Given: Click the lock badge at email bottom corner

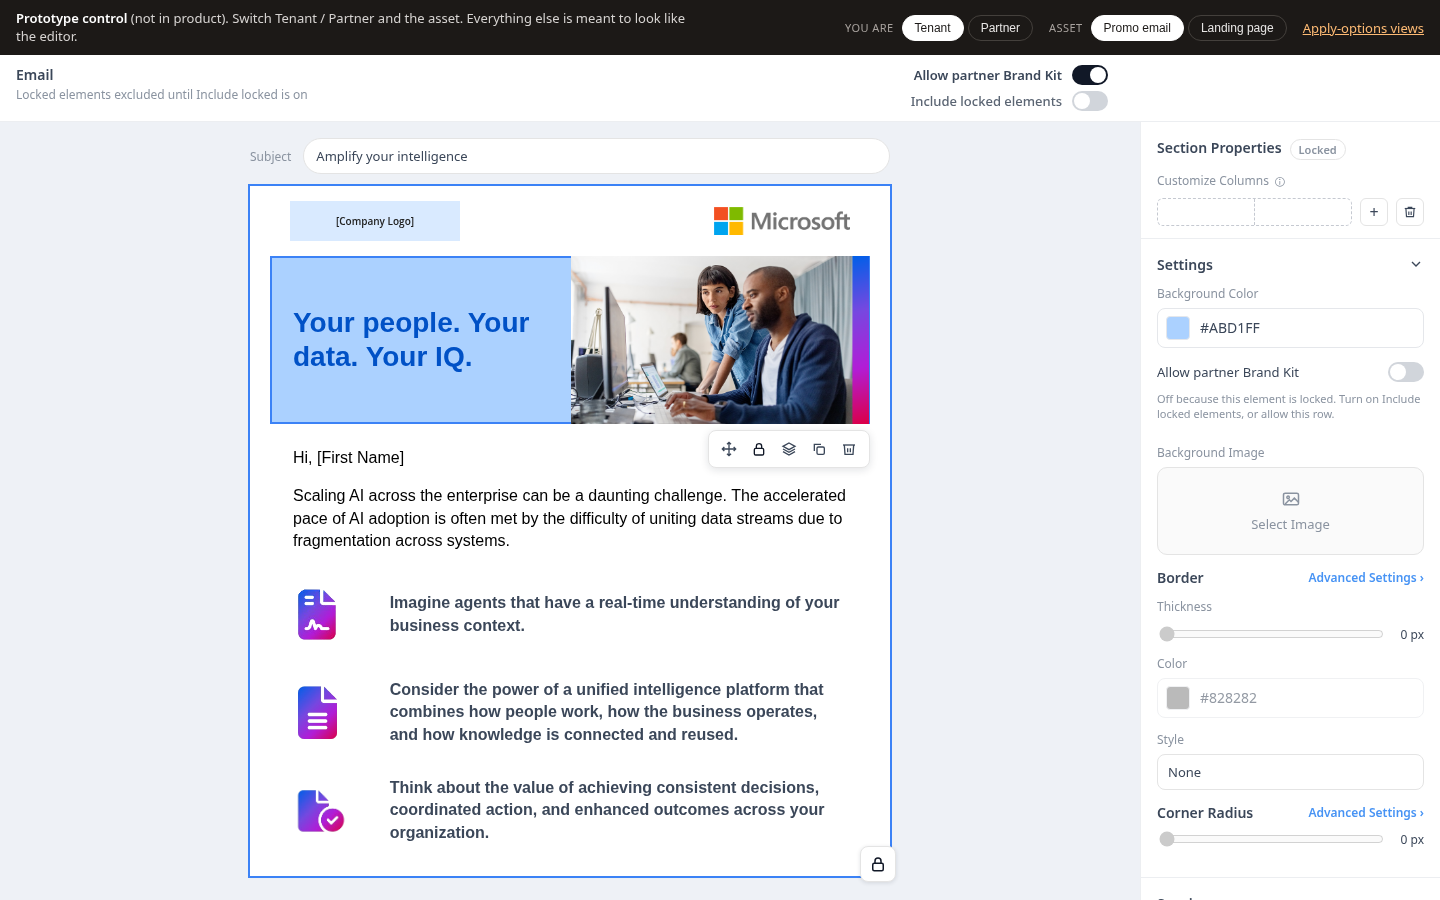Looking at the screenshot, I should (878, 864).
